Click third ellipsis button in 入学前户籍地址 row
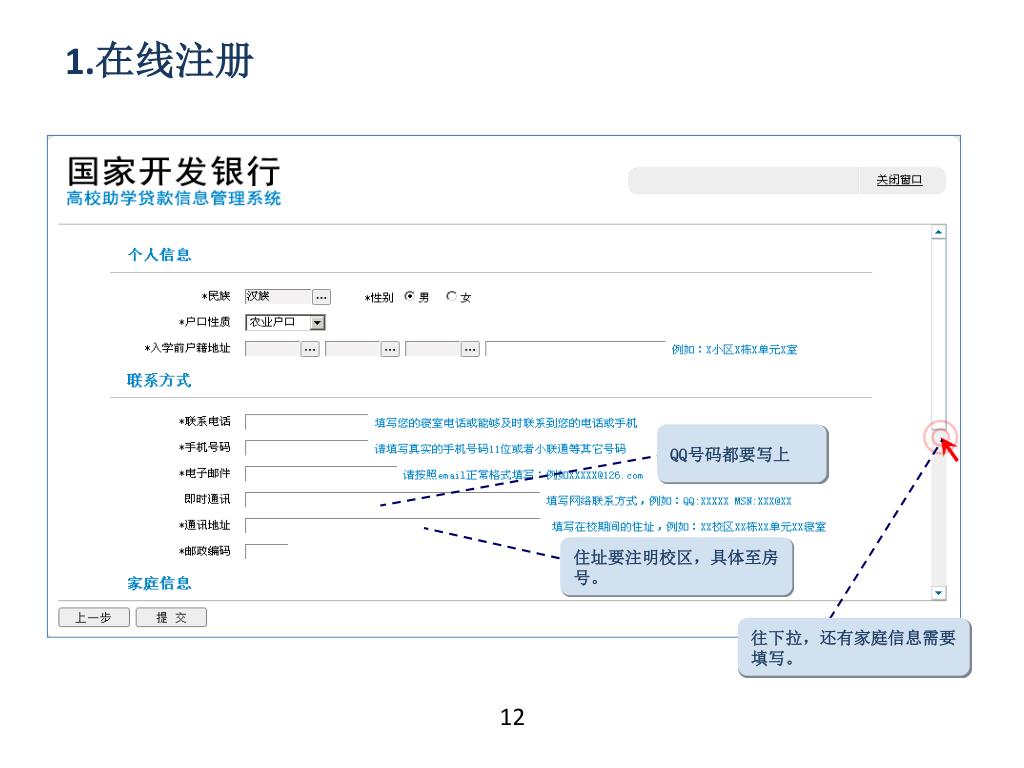The height and width of the screenshot is (768, 1024). pos(470,349)
